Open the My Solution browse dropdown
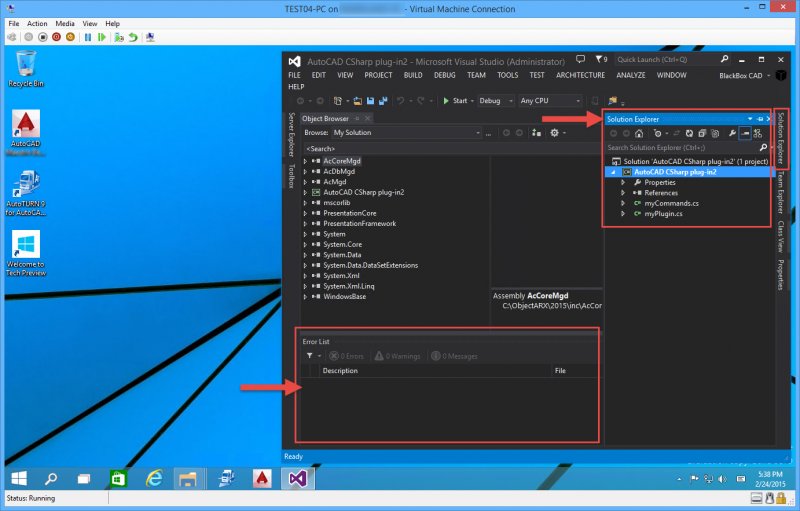Image resolution: width=800 pixels, height=511 pixels. 407,133
